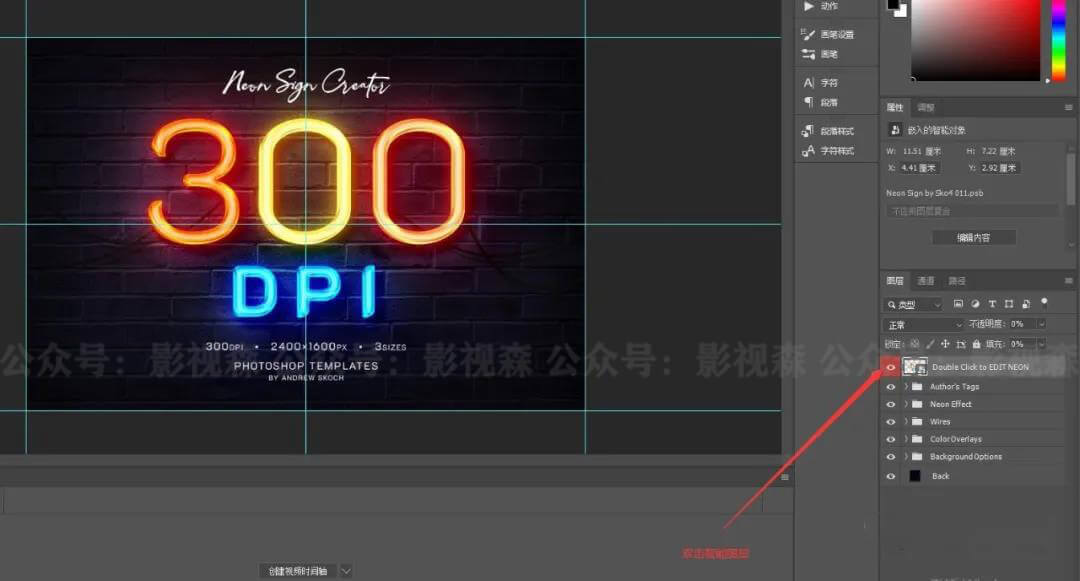This screenshot has height=581, width=1080.
Task: Hide the Background Options group
Action: (891, 456)
